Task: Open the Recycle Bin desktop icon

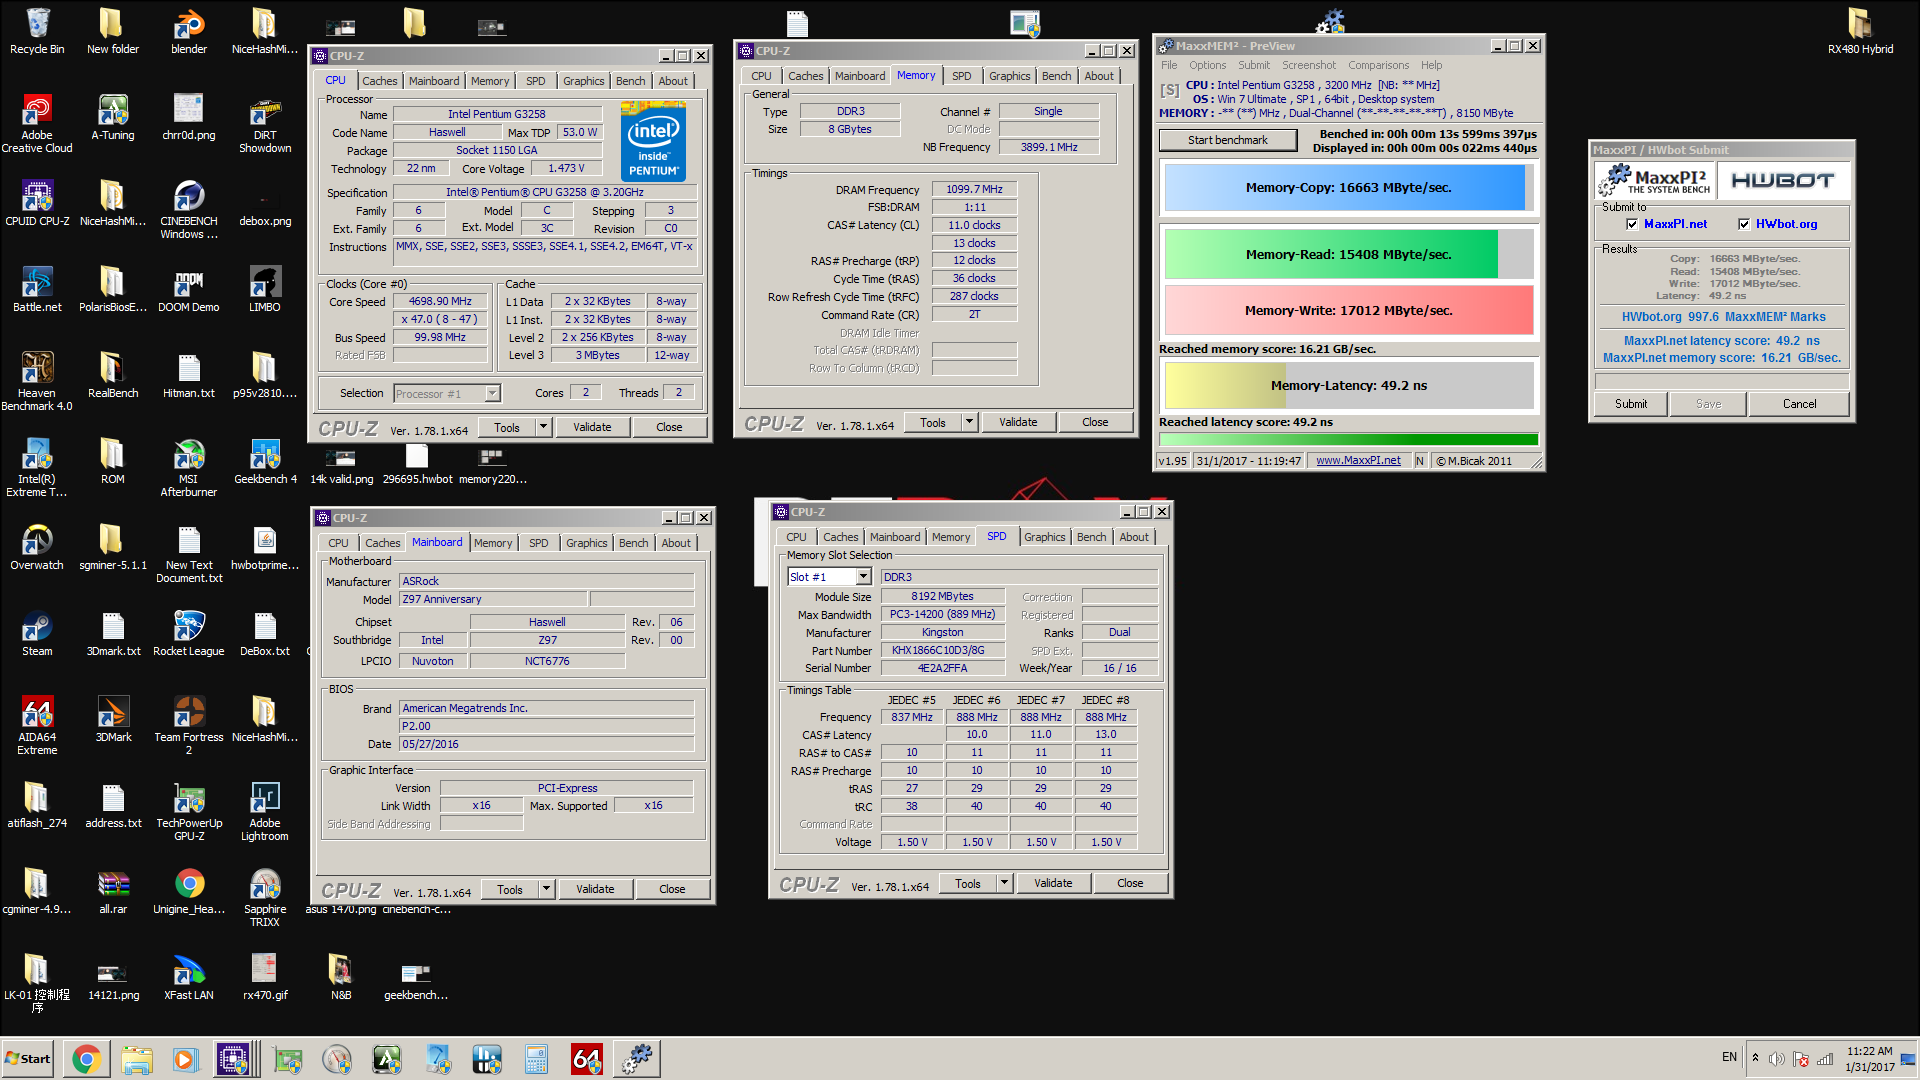Action: 37,32
